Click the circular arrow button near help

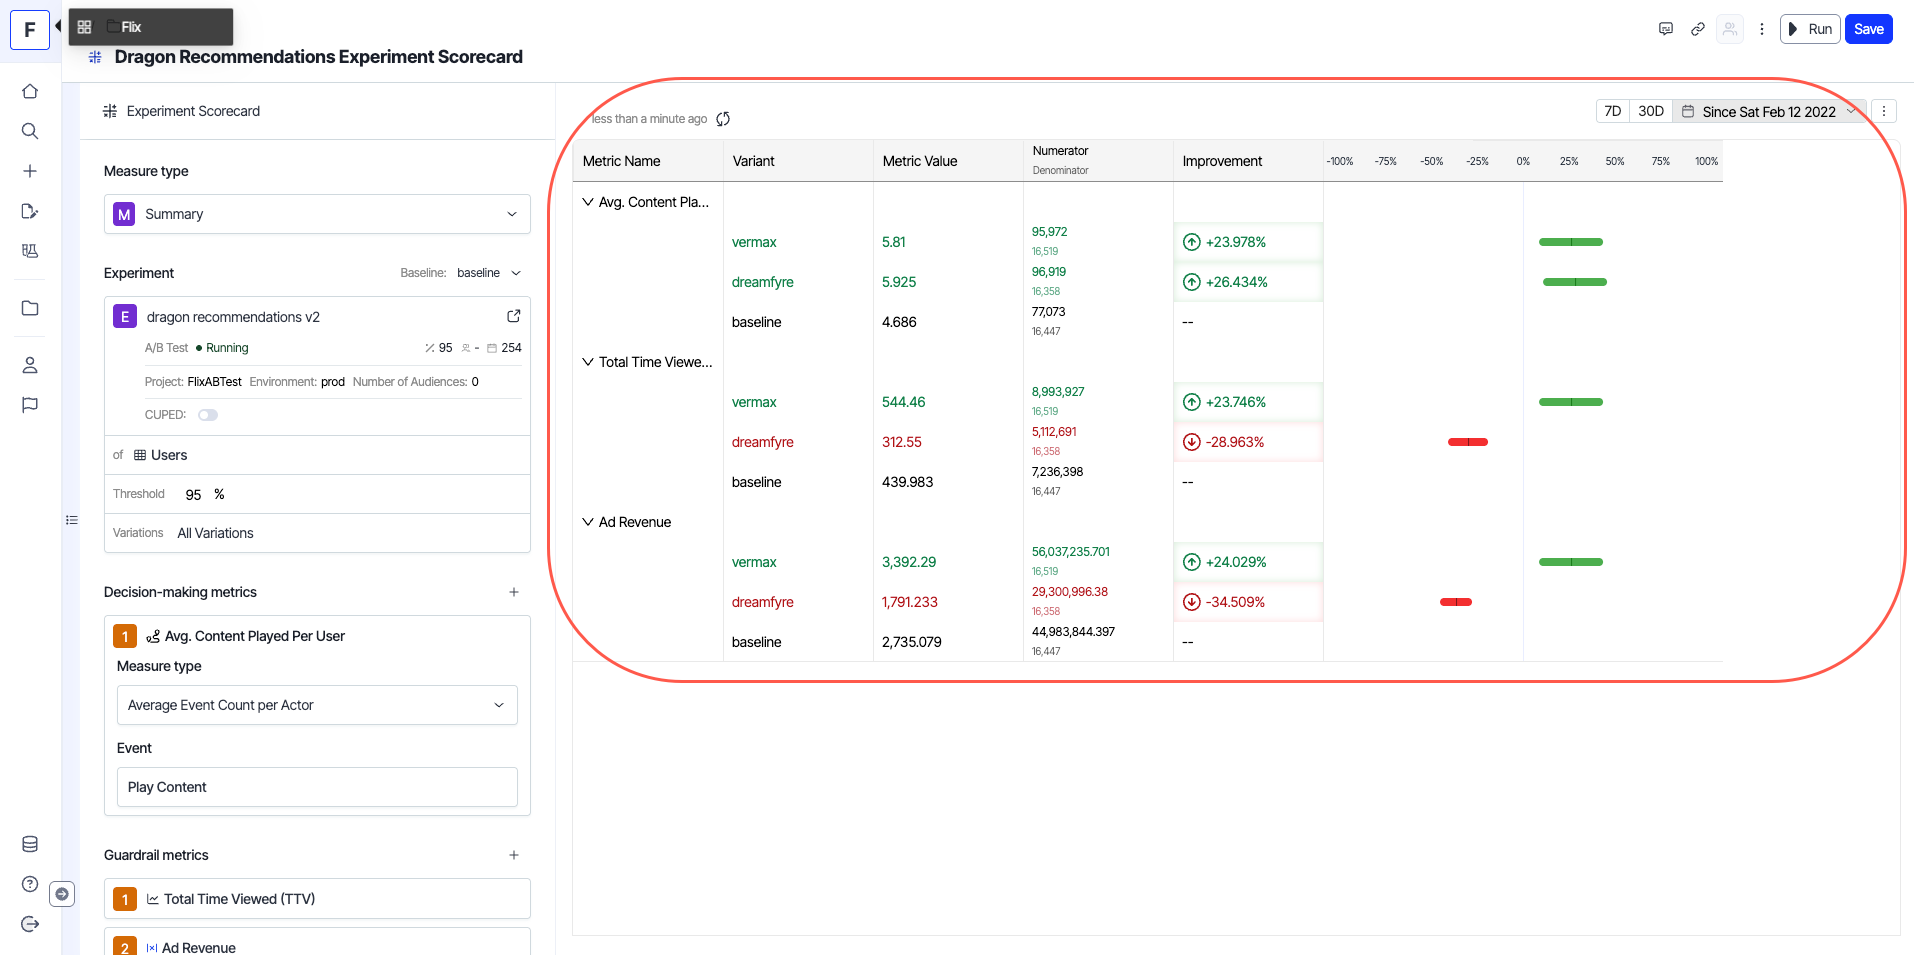[62, 894]
